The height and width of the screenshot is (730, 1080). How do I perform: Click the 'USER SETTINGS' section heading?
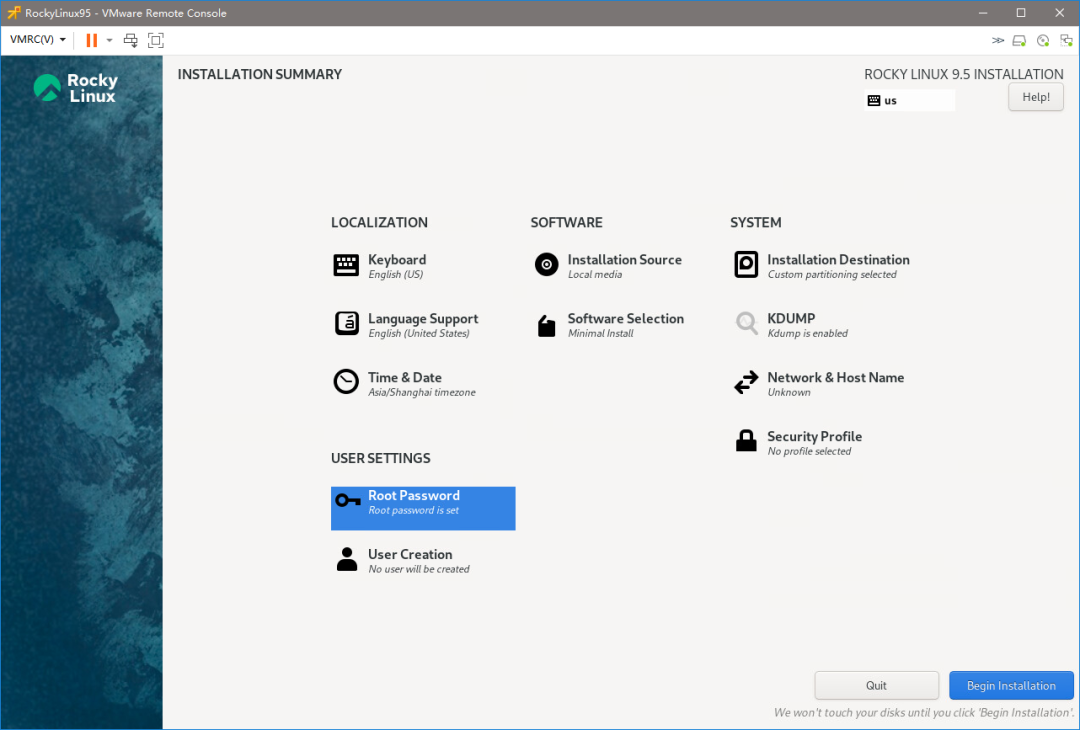tap(380, 459)
